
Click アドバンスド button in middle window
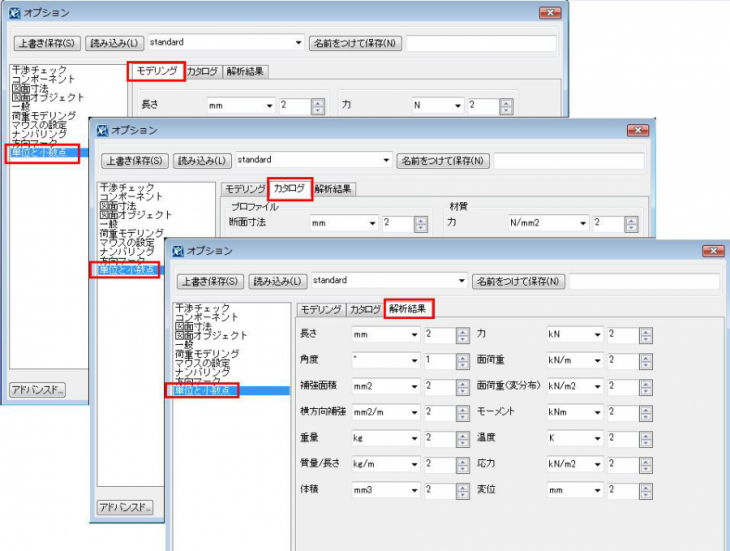(125, 507)
